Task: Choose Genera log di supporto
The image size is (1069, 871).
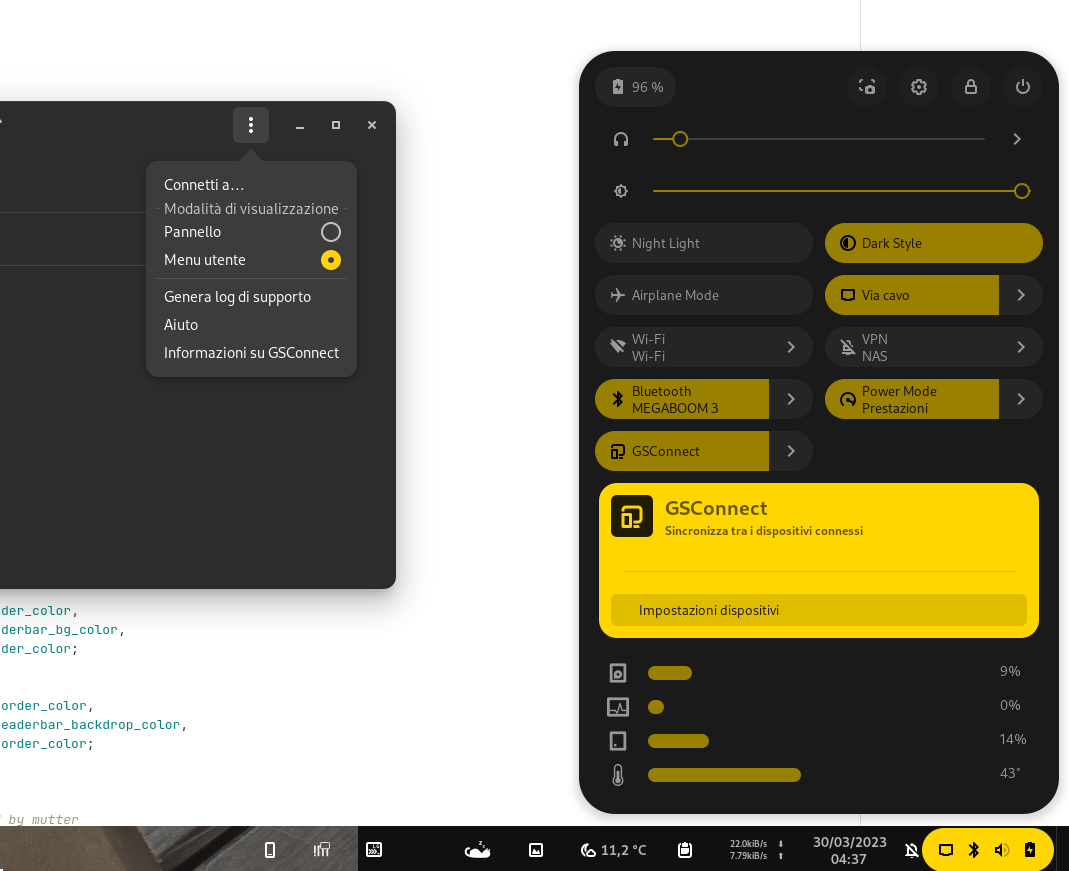Action: point(251,296)
